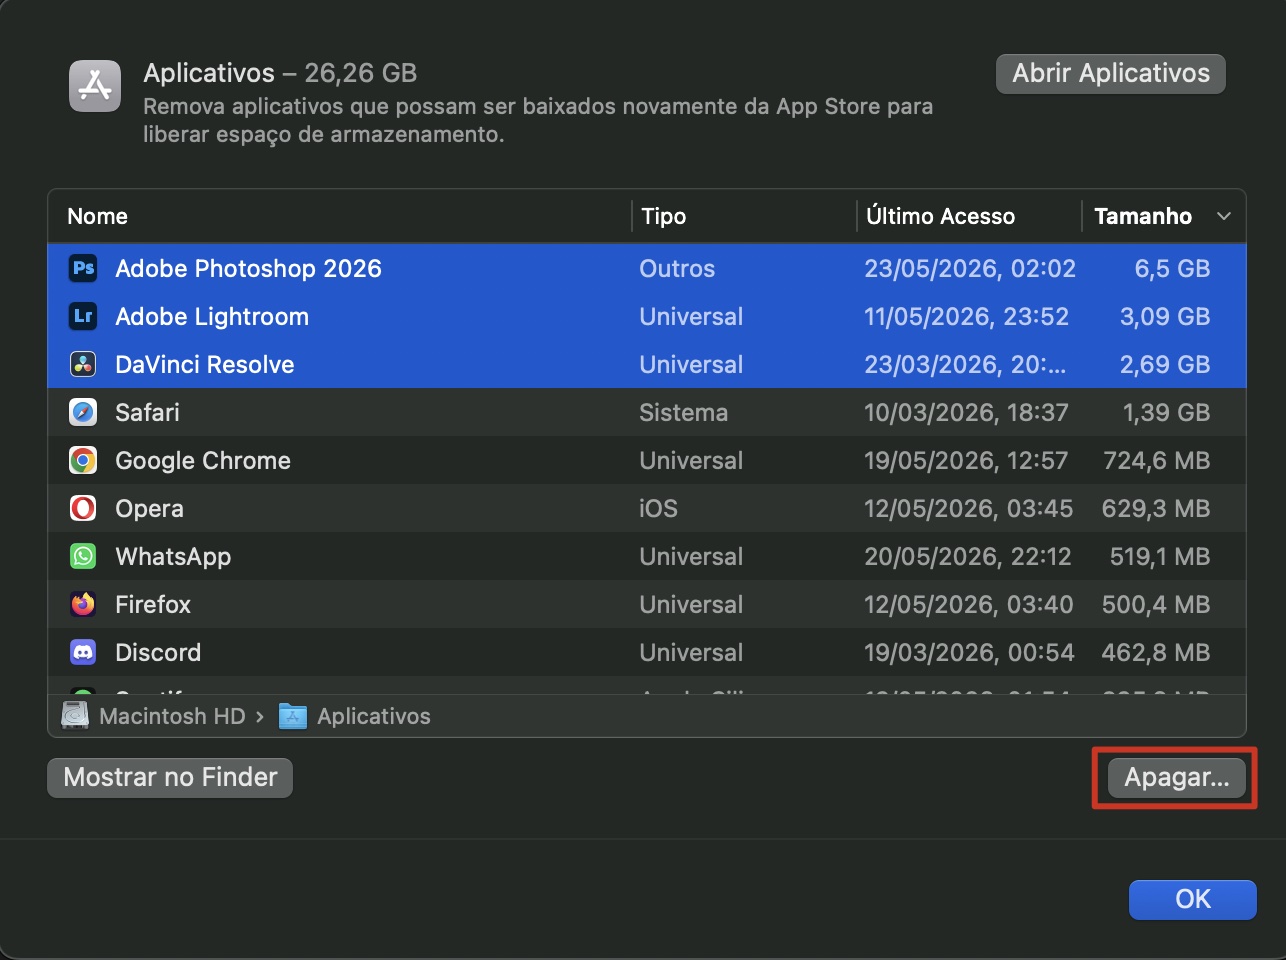Click the Adobe Lightroom app icon

click(x=83, y=316)
